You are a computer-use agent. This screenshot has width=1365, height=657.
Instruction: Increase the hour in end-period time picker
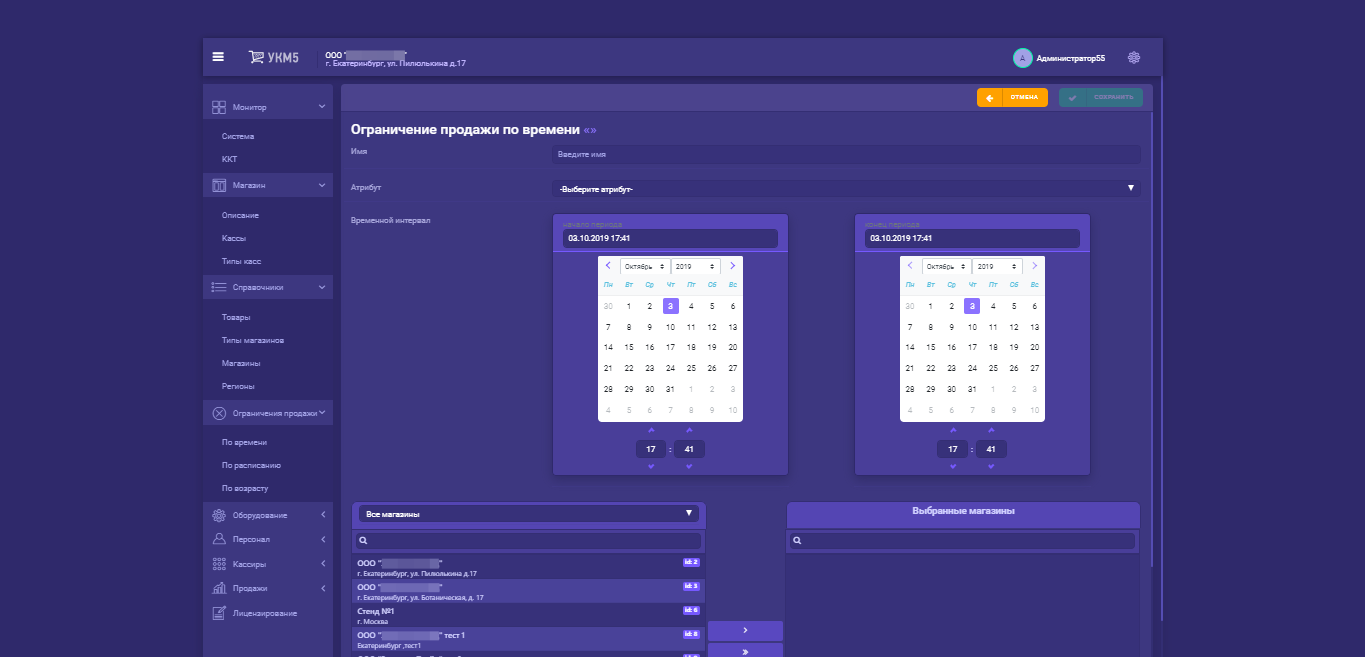tap(953, 430)
